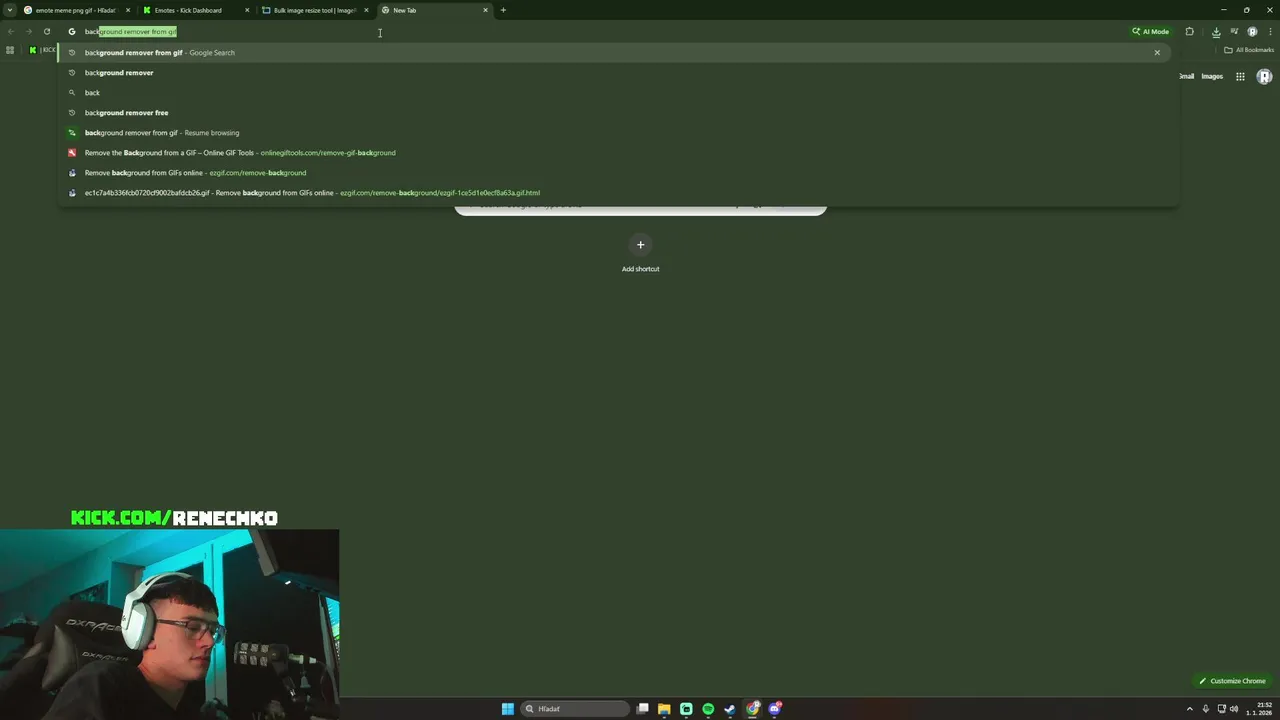Open the Google apps grid icon
The height and width of the screenshot is (720, 1280).
[1240, 76]
